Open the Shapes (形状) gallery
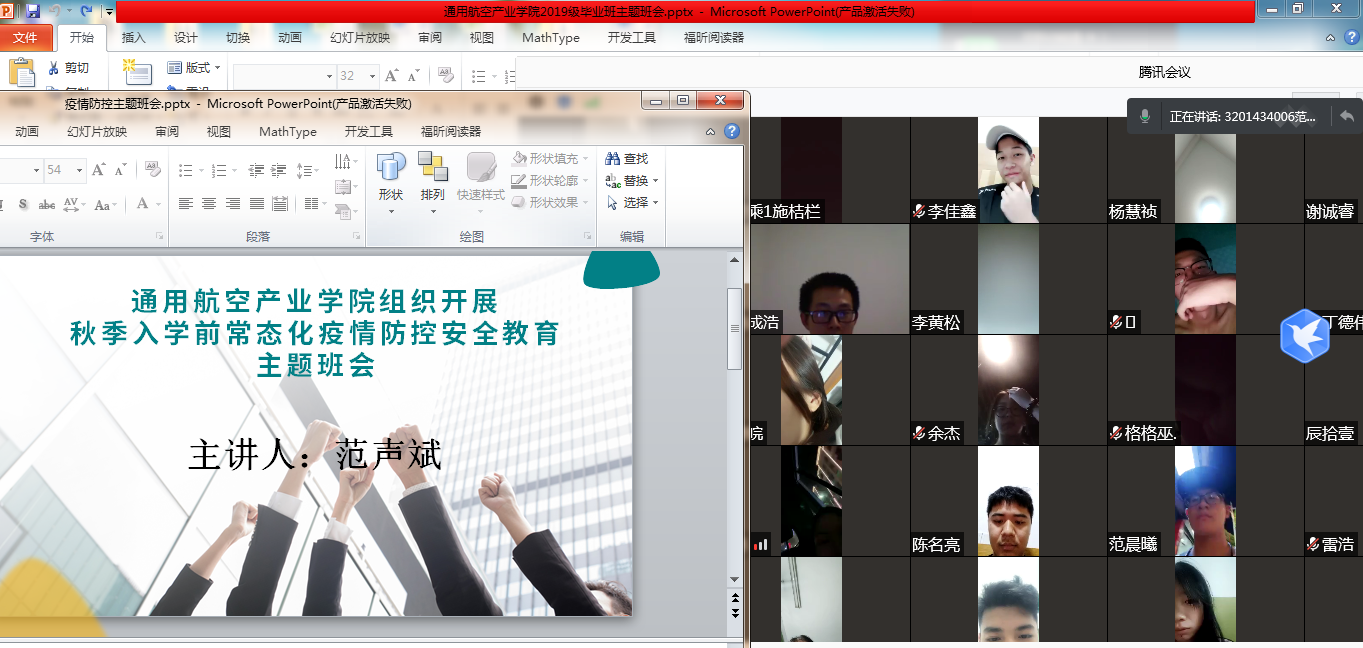This screenshot has height=648, width=1363. [x=391, y=177]
